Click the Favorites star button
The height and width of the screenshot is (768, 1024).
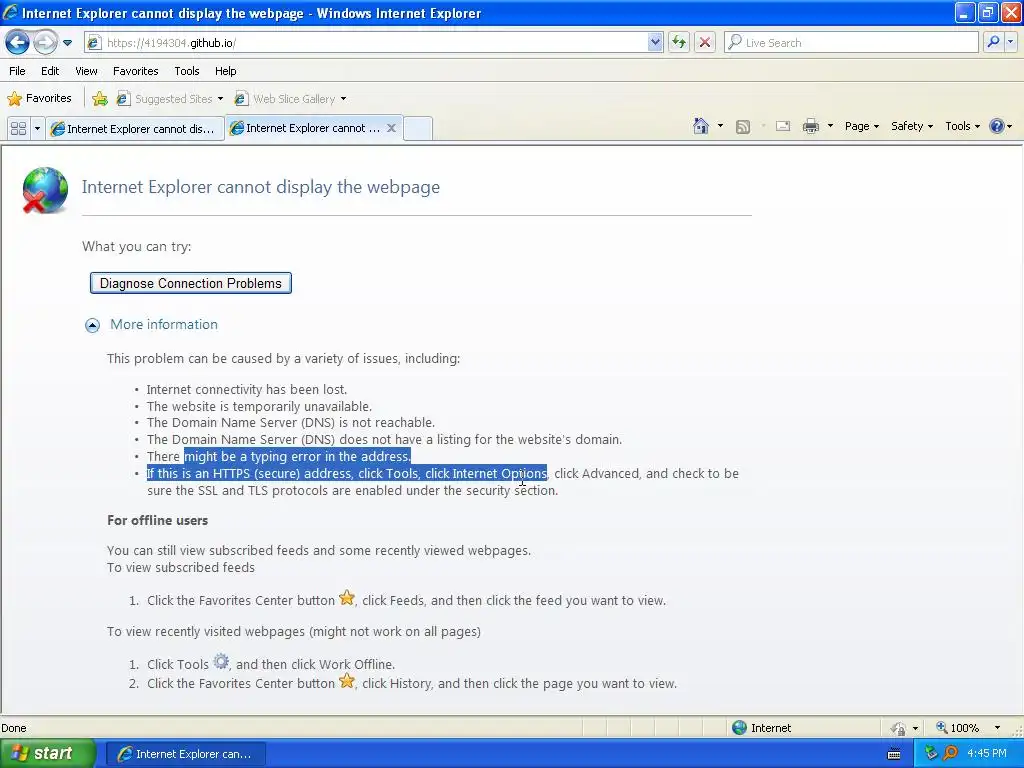tap(39, 99)
